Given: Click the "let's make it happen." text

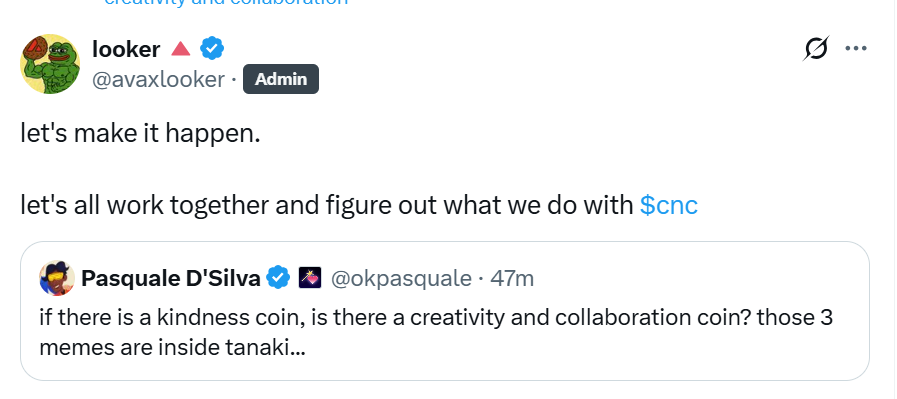Looking at the screenshot, I should tap(140, 133).
